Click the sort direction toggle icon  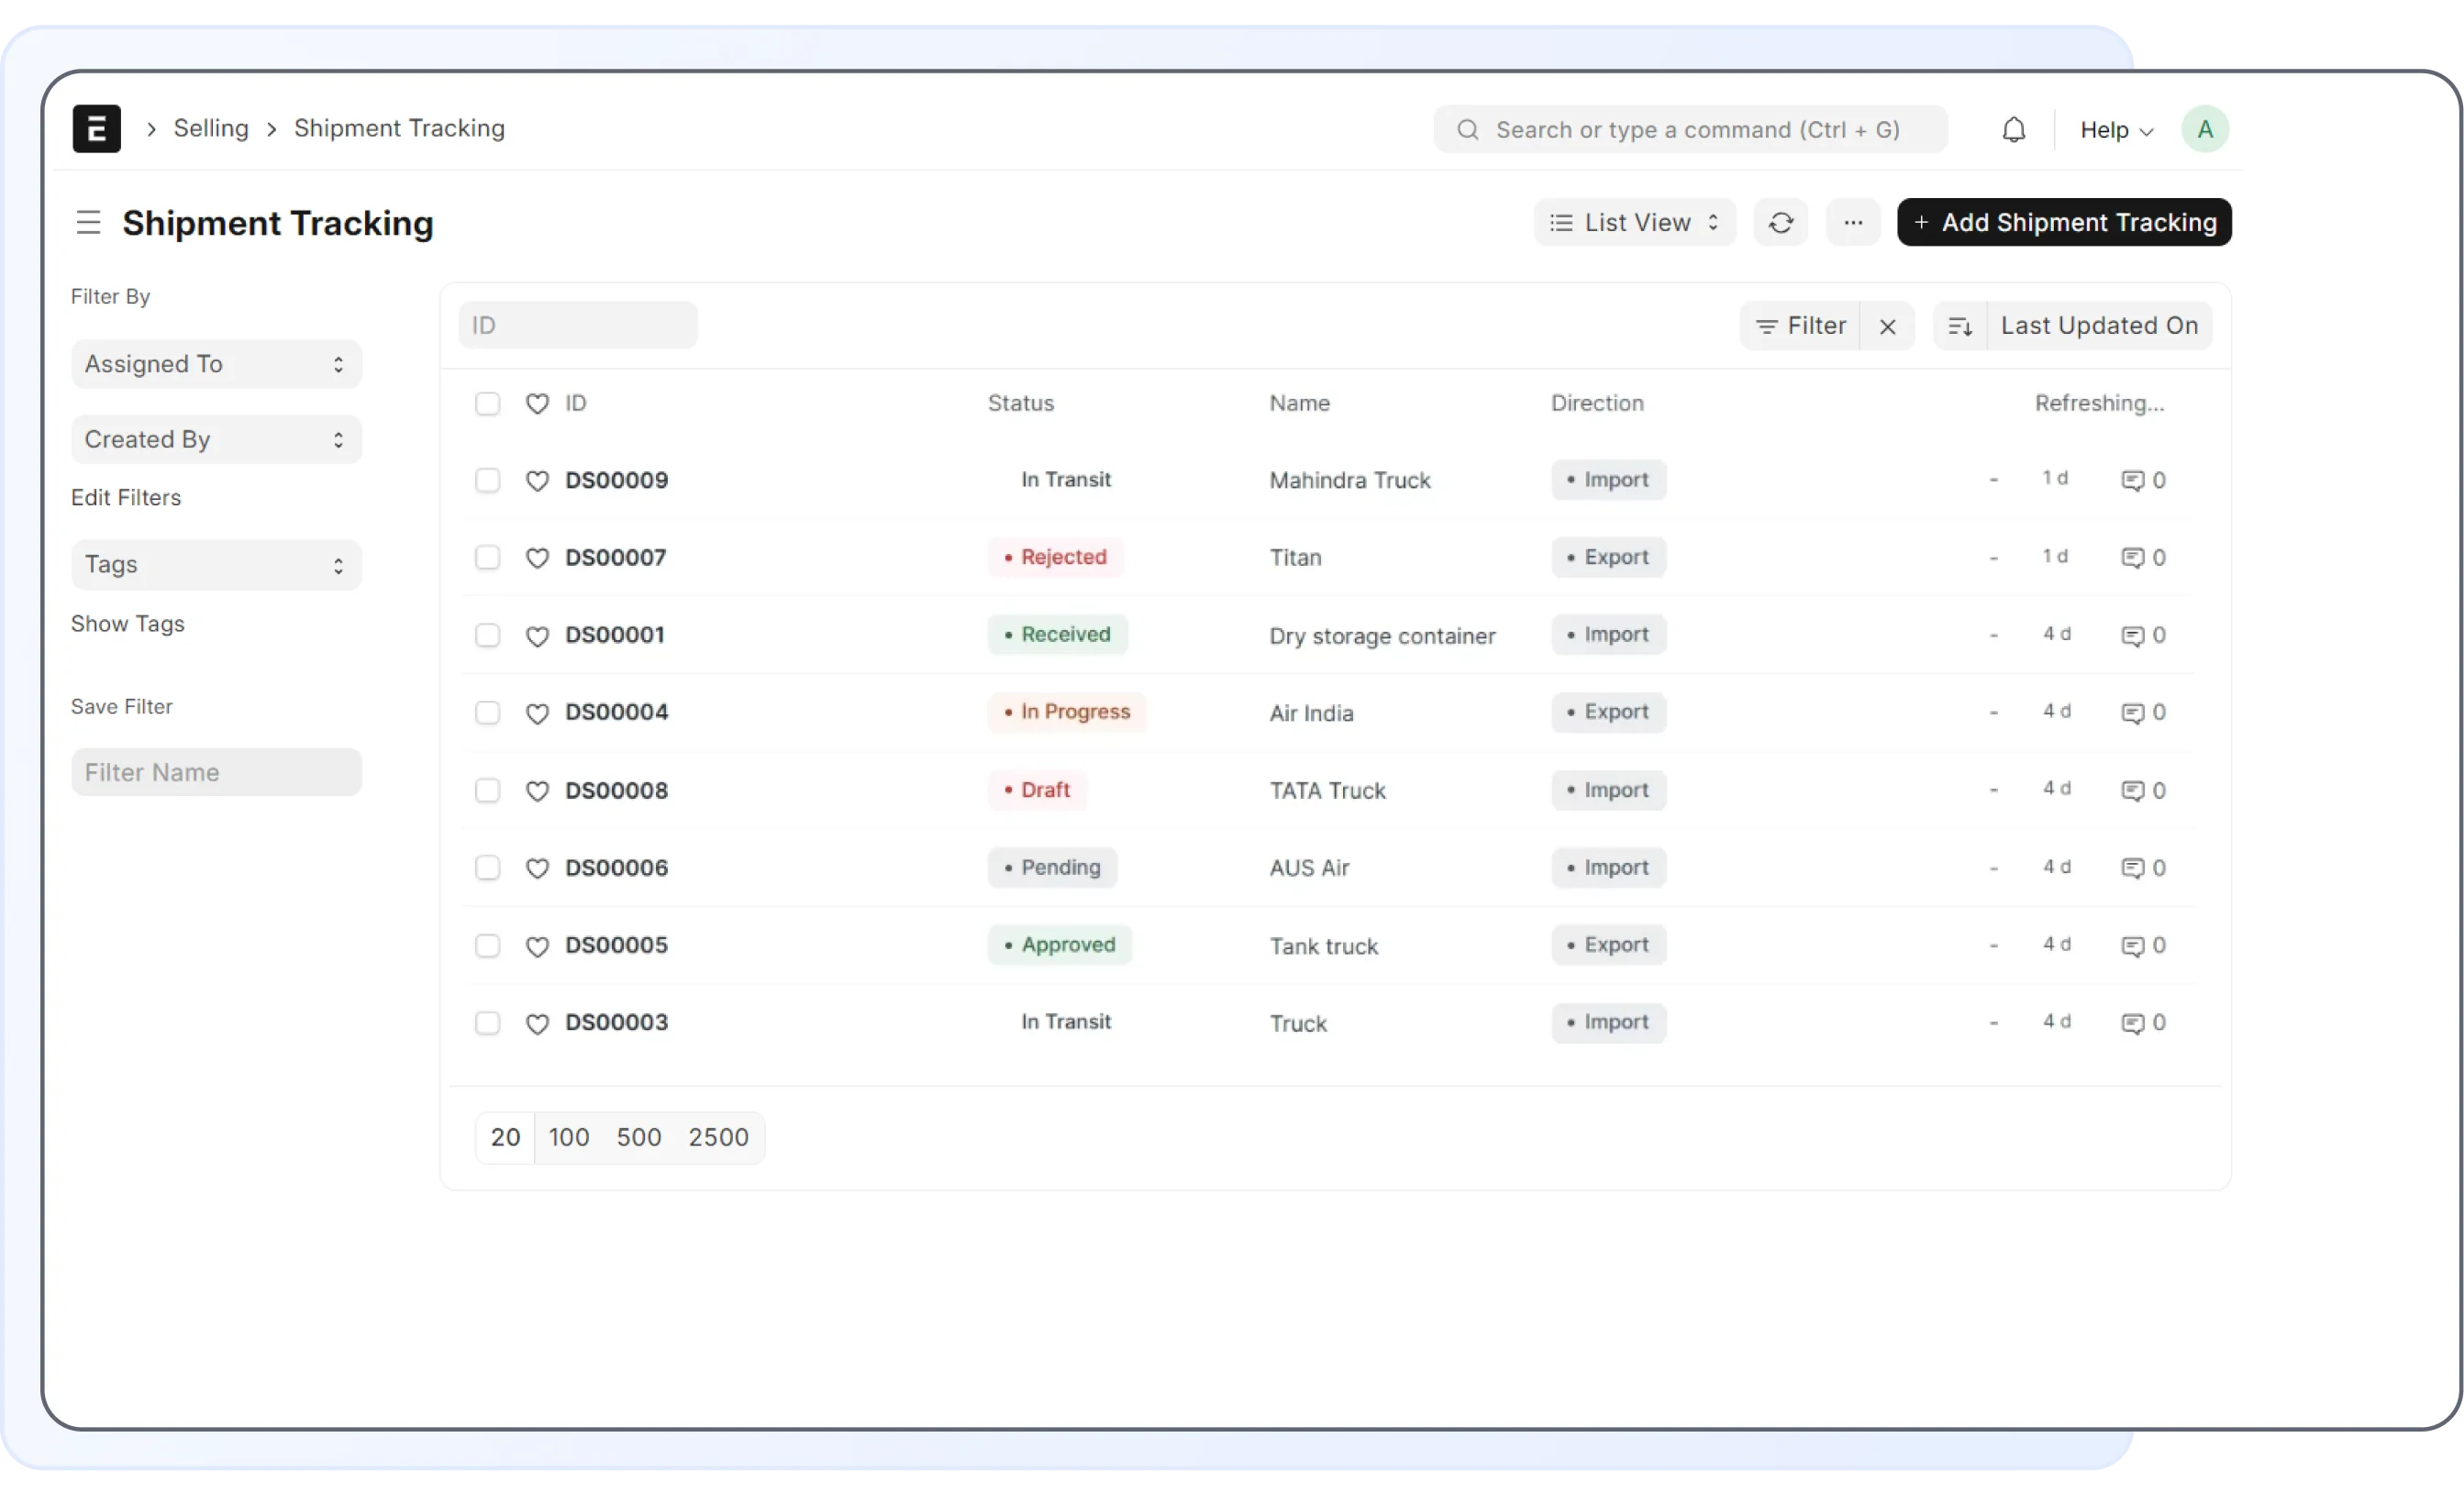pos(1959,326)
